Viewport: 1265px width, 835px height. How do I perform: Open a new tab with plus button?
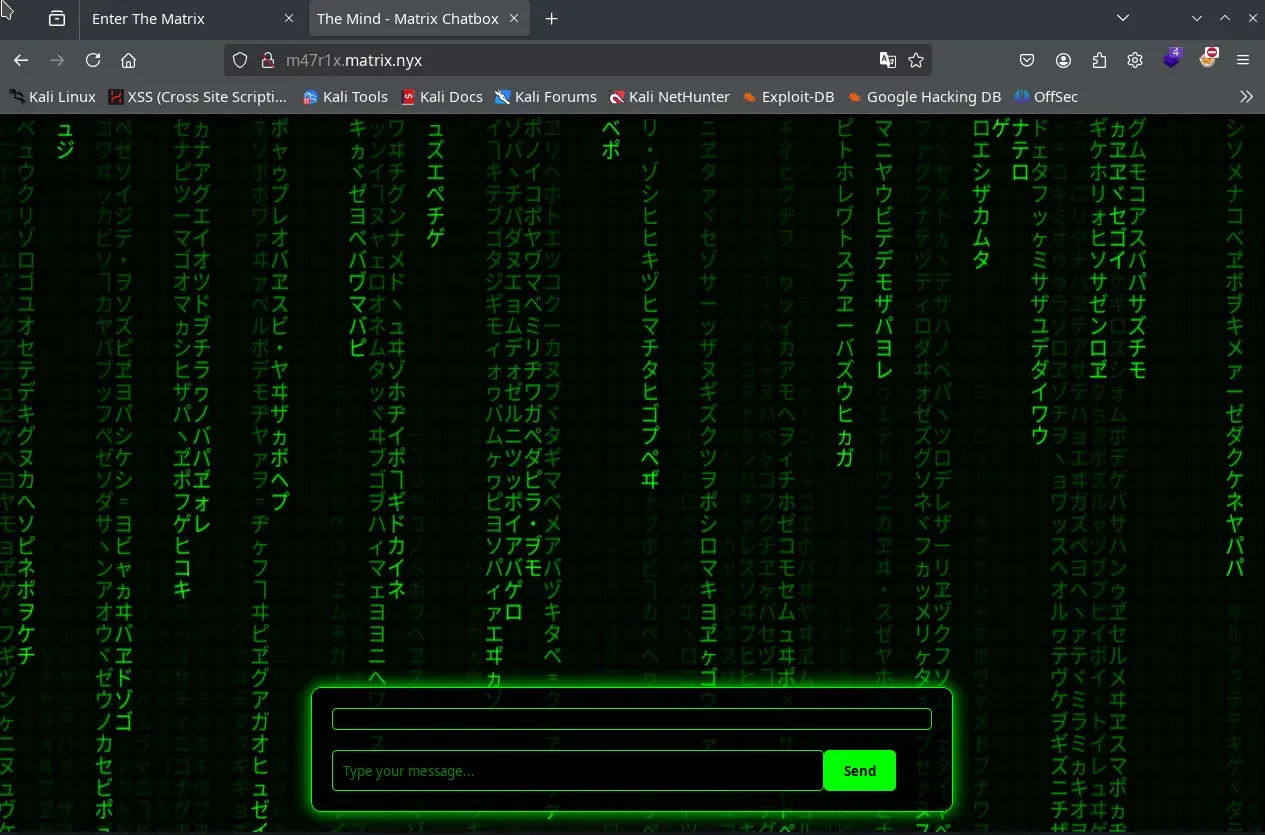tap(551, 19)
